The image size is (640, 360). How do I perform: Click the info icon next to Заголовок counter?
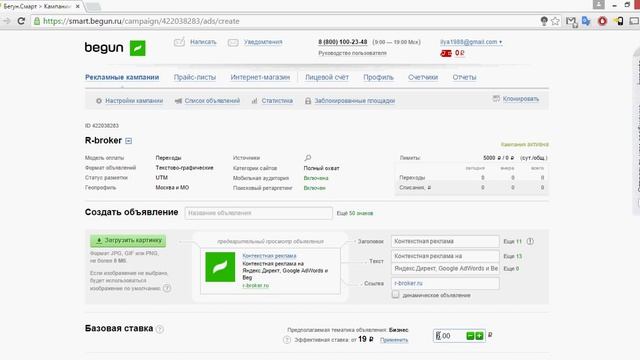click(x=530, y=241)
